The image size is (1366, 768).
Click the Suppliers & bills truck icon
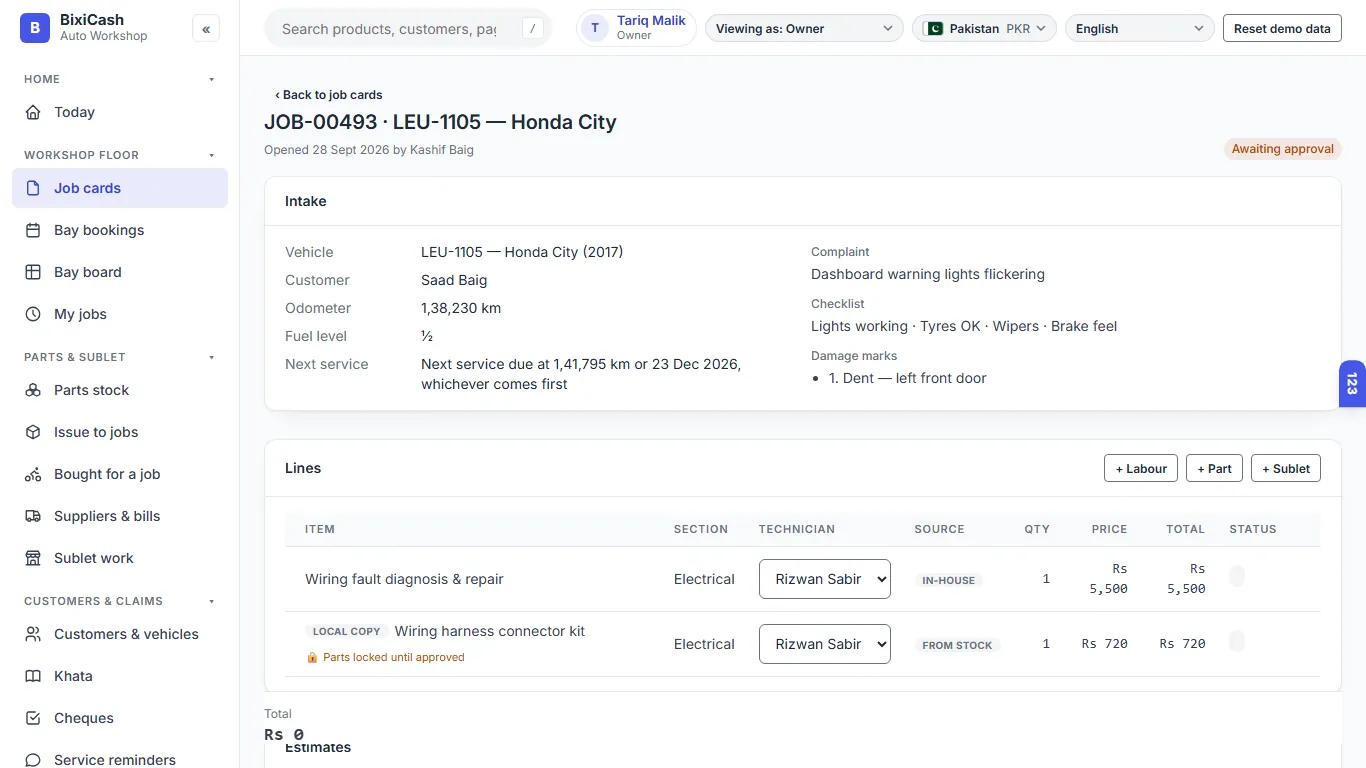(33, 516)
